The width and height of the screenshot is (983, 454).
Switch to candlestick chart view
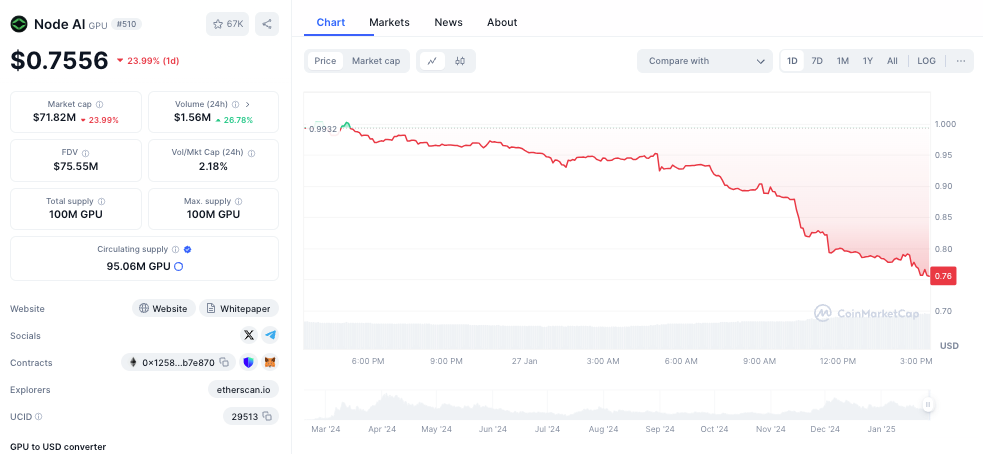click(x=460, y=61)
